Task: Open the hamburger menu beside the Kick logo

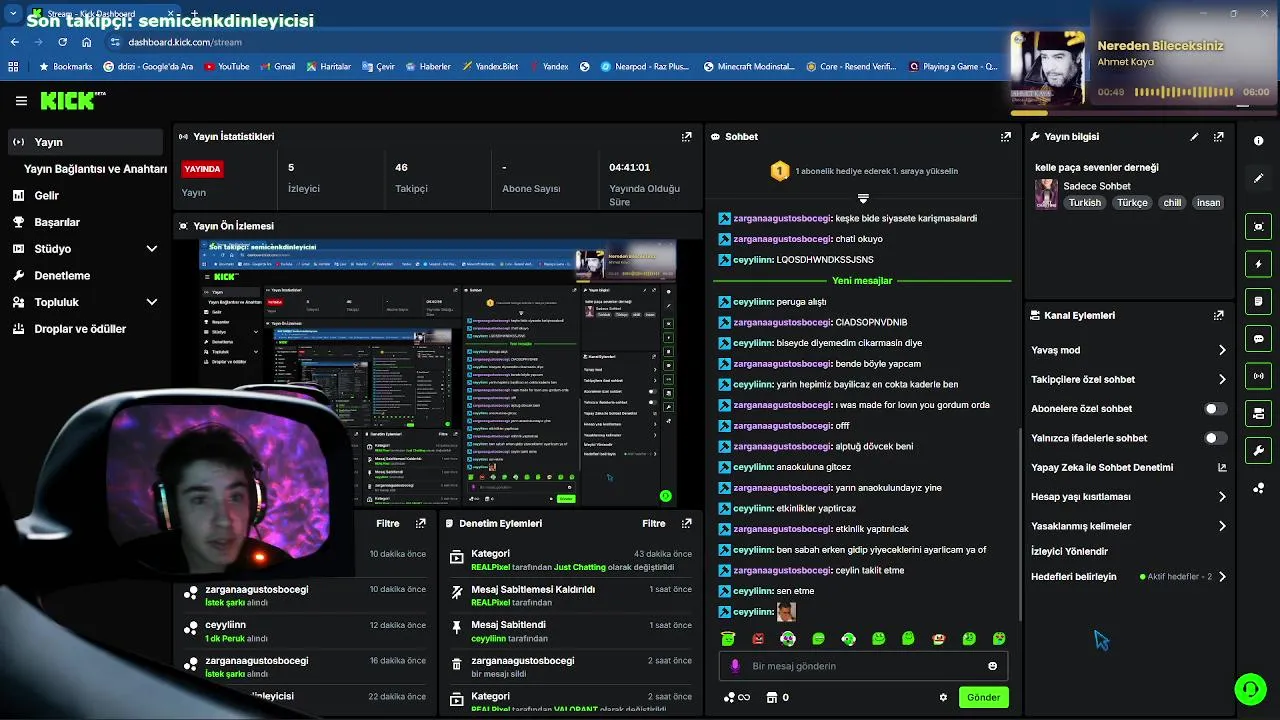Action: click(x=21, y=101)
